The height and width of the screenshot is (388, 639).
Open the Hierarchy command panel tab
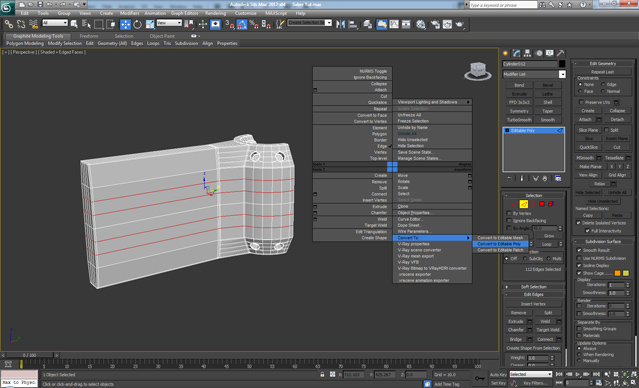pyautogui.click(x=528, y=53)
